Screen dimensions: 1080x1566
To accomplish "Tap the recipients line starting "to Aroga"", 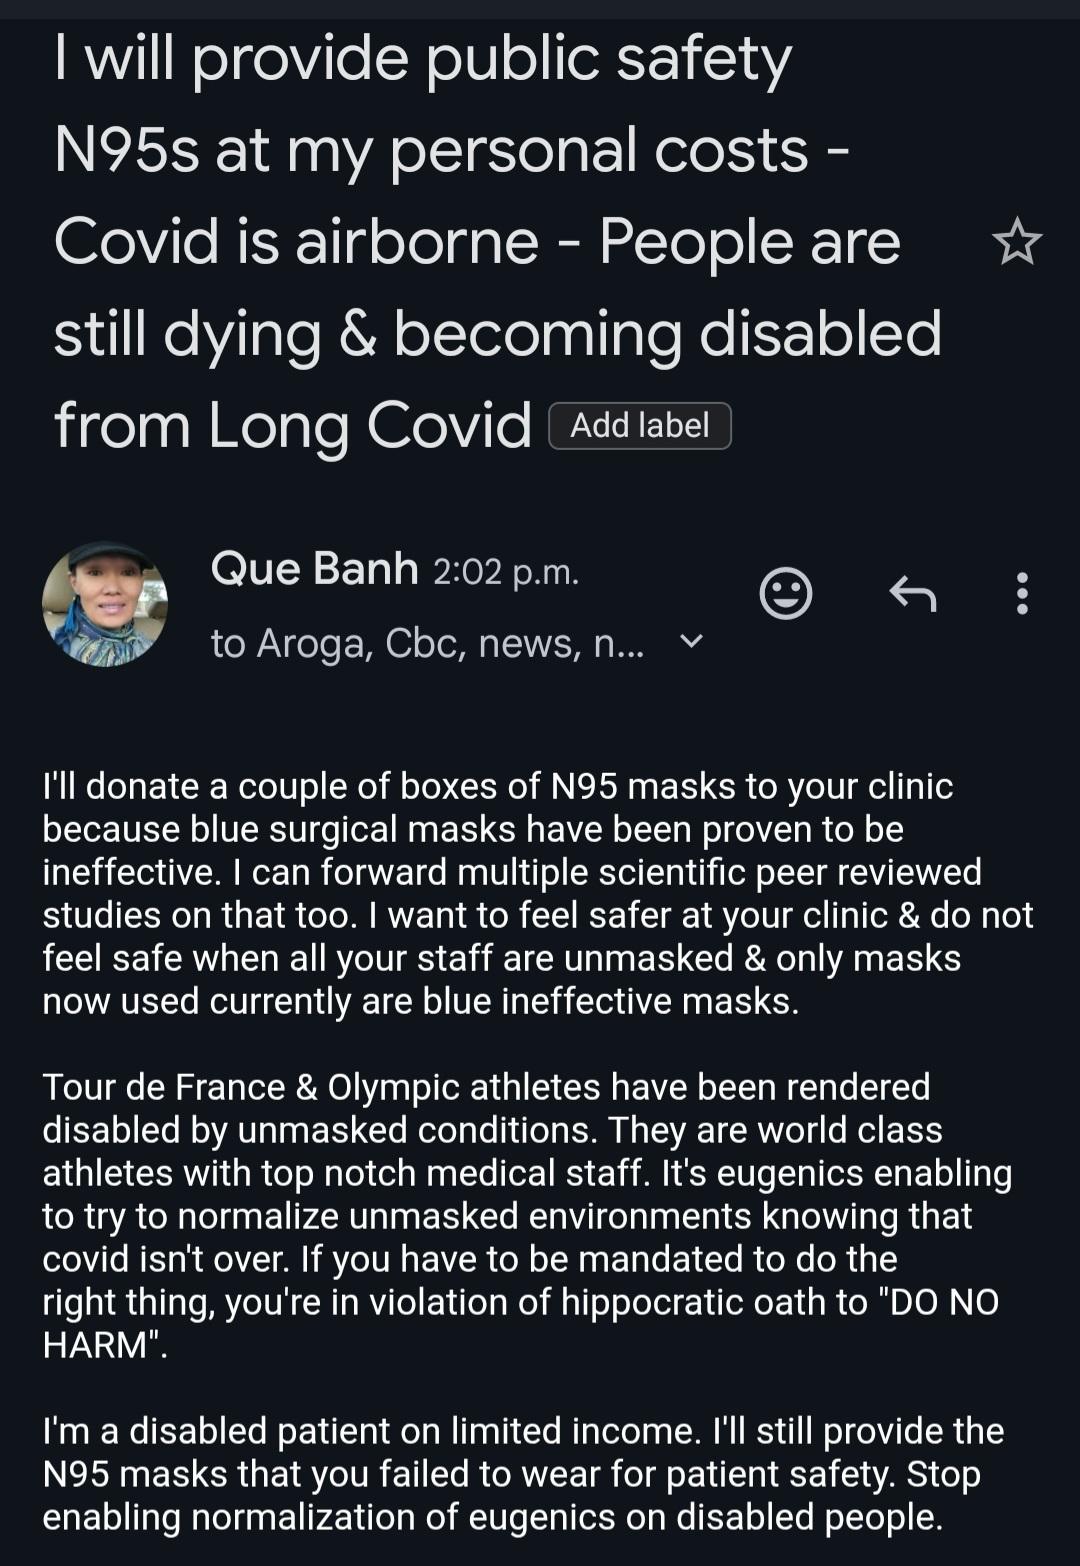I will 427,643.
